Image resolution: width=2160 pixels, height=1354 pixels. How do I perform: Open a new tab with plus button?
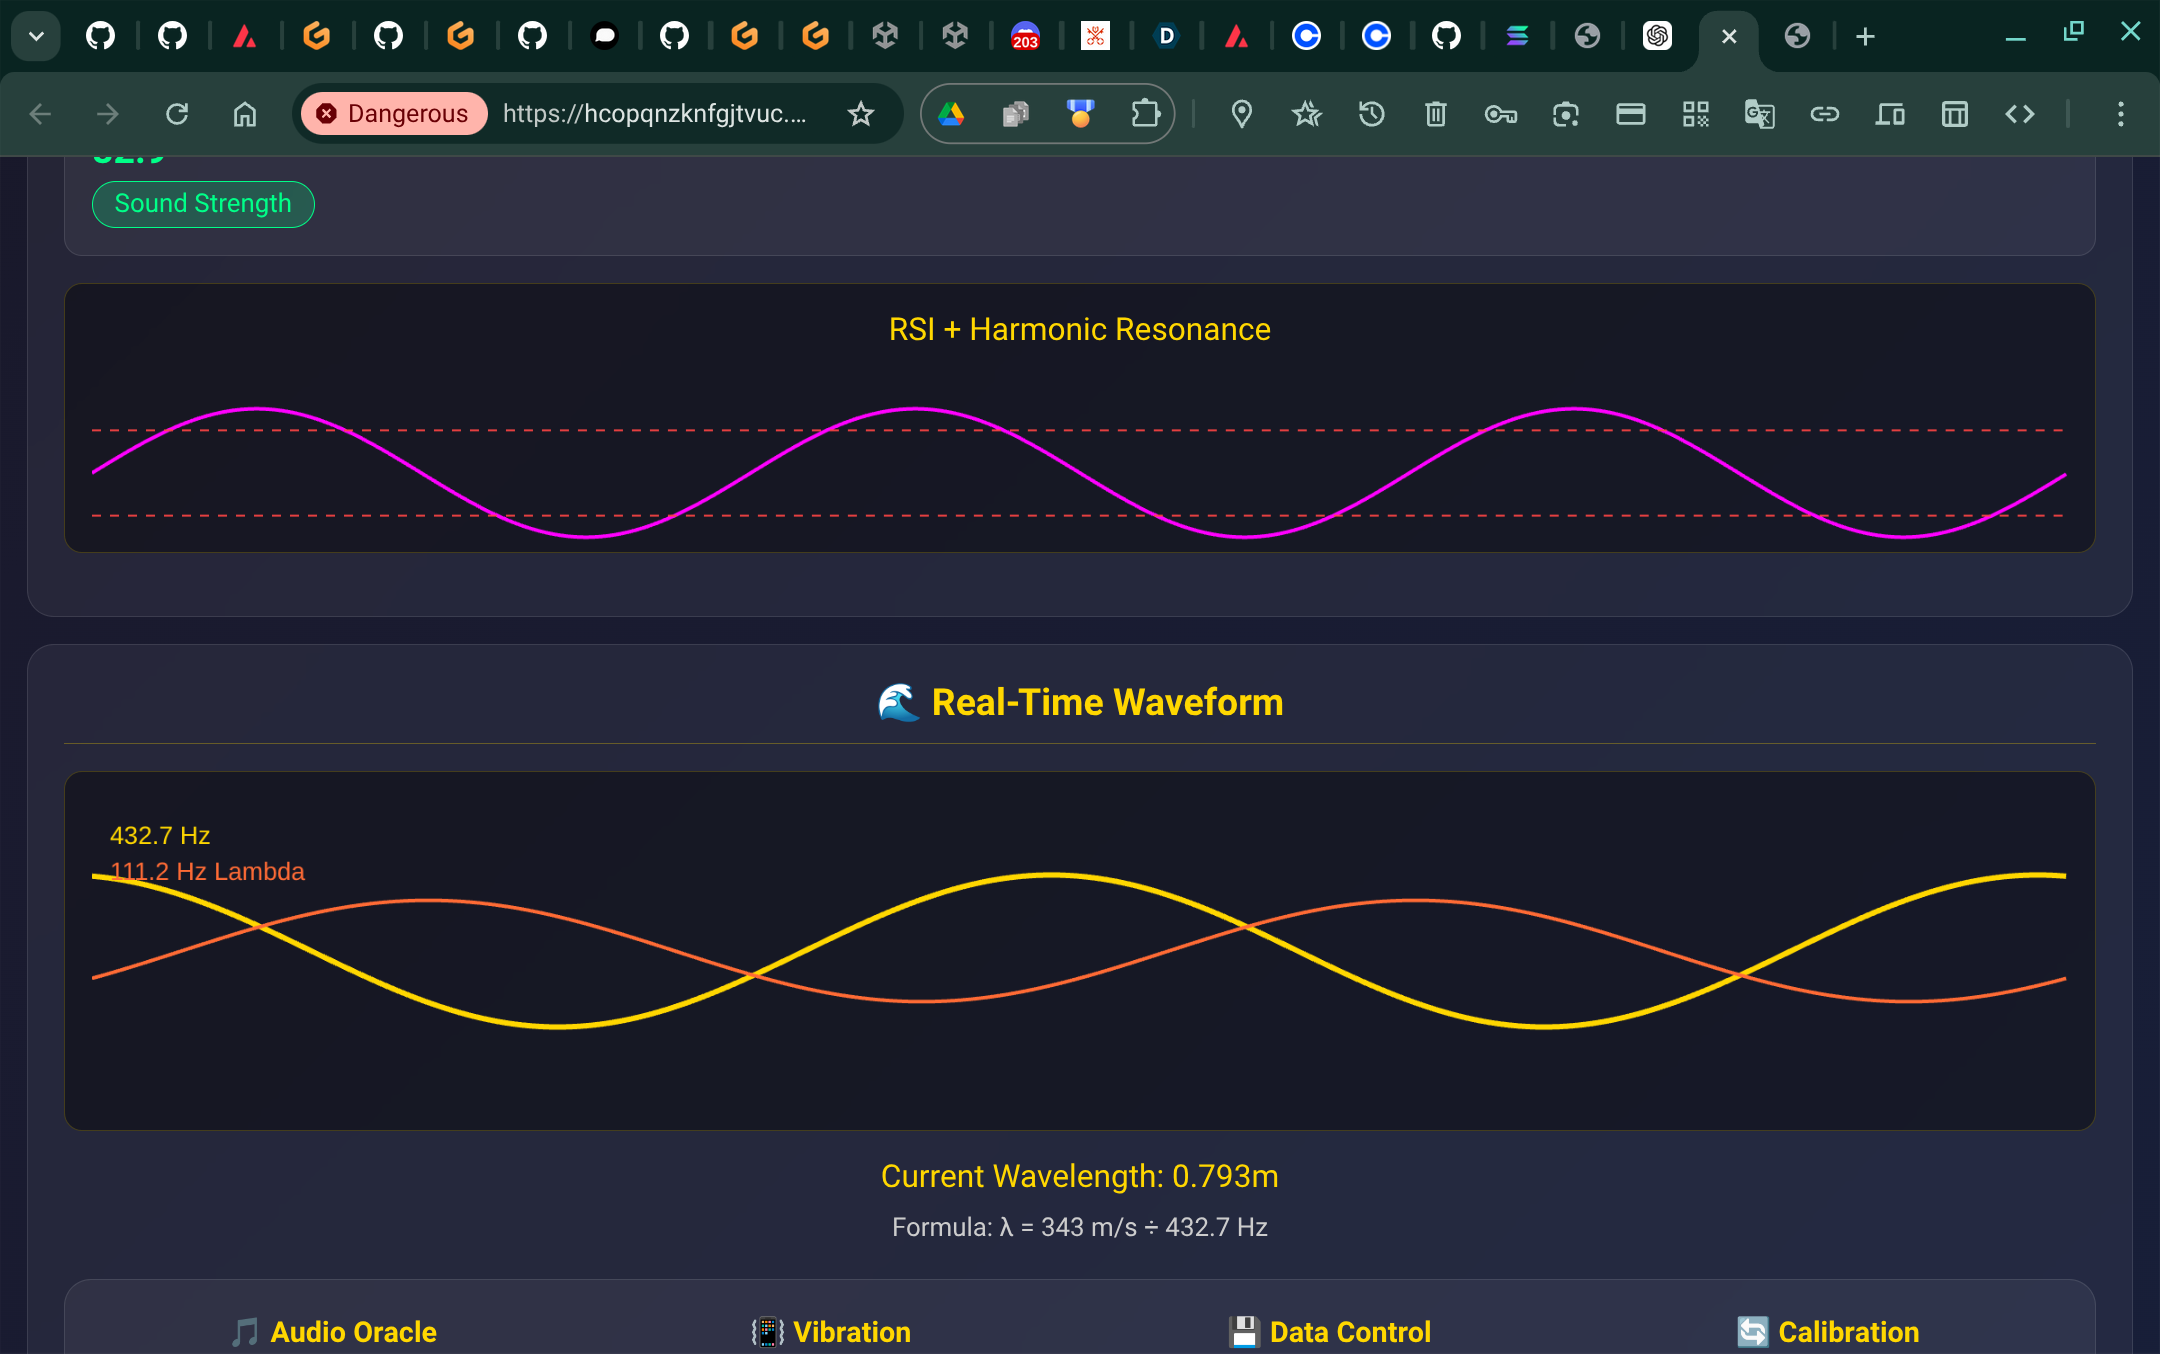[x=1865, y=37]
